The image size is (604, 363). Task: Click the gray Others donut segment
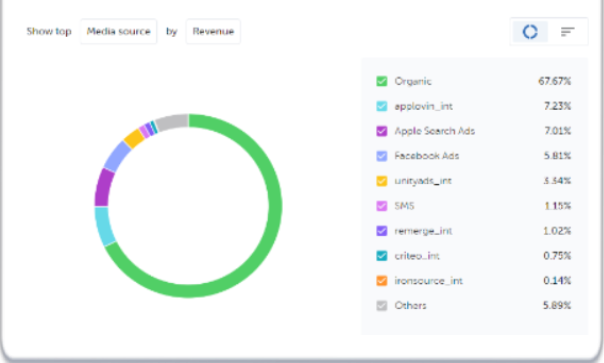[x=172, y=123]
